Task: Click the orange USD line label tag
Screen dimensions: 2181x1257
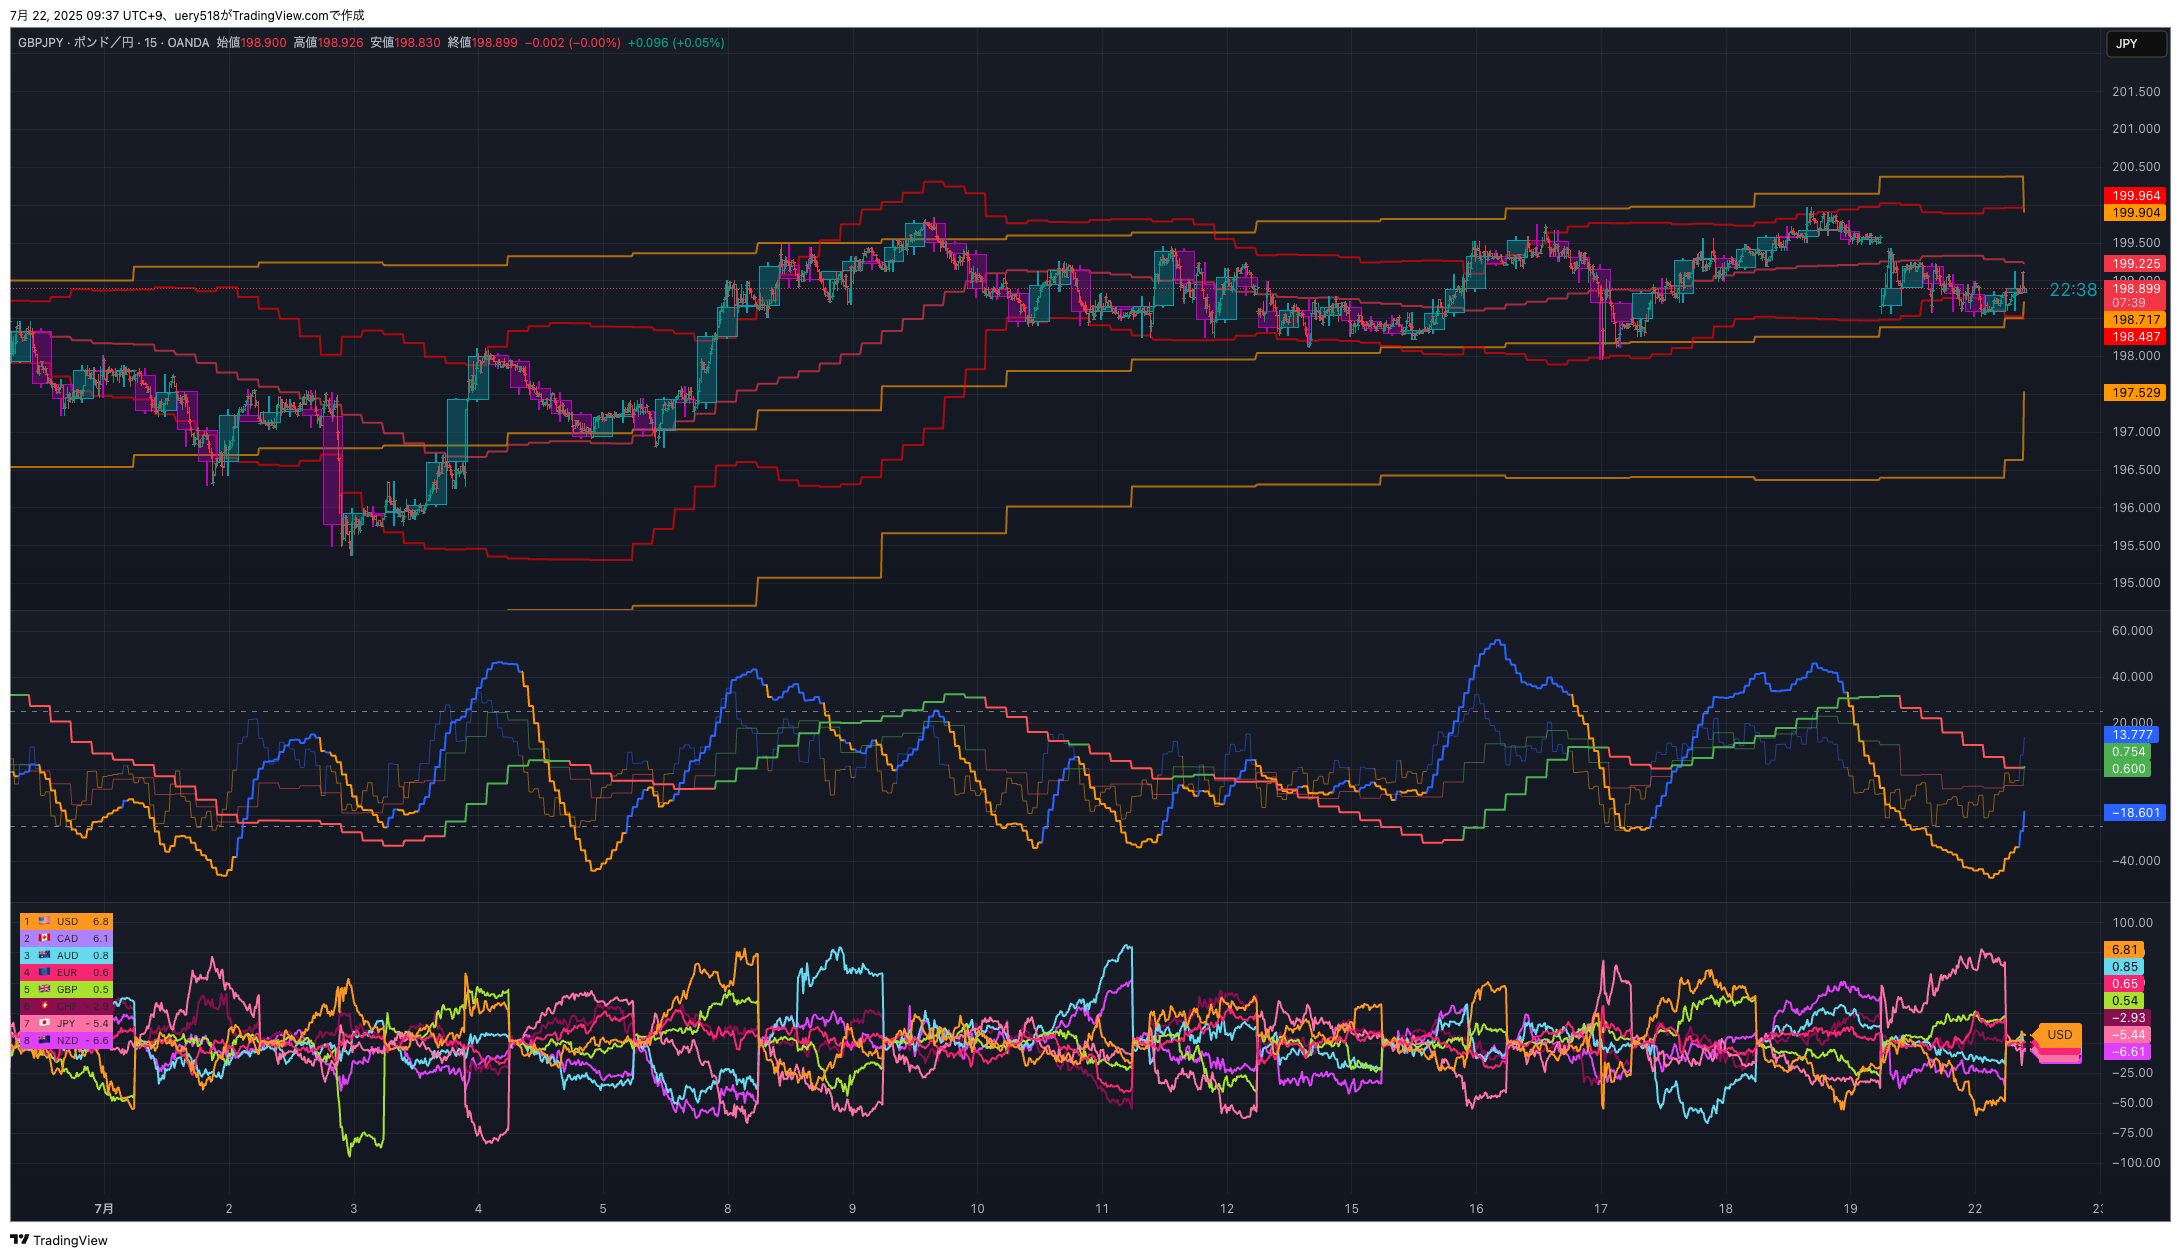Action: coord(2059,1034)
